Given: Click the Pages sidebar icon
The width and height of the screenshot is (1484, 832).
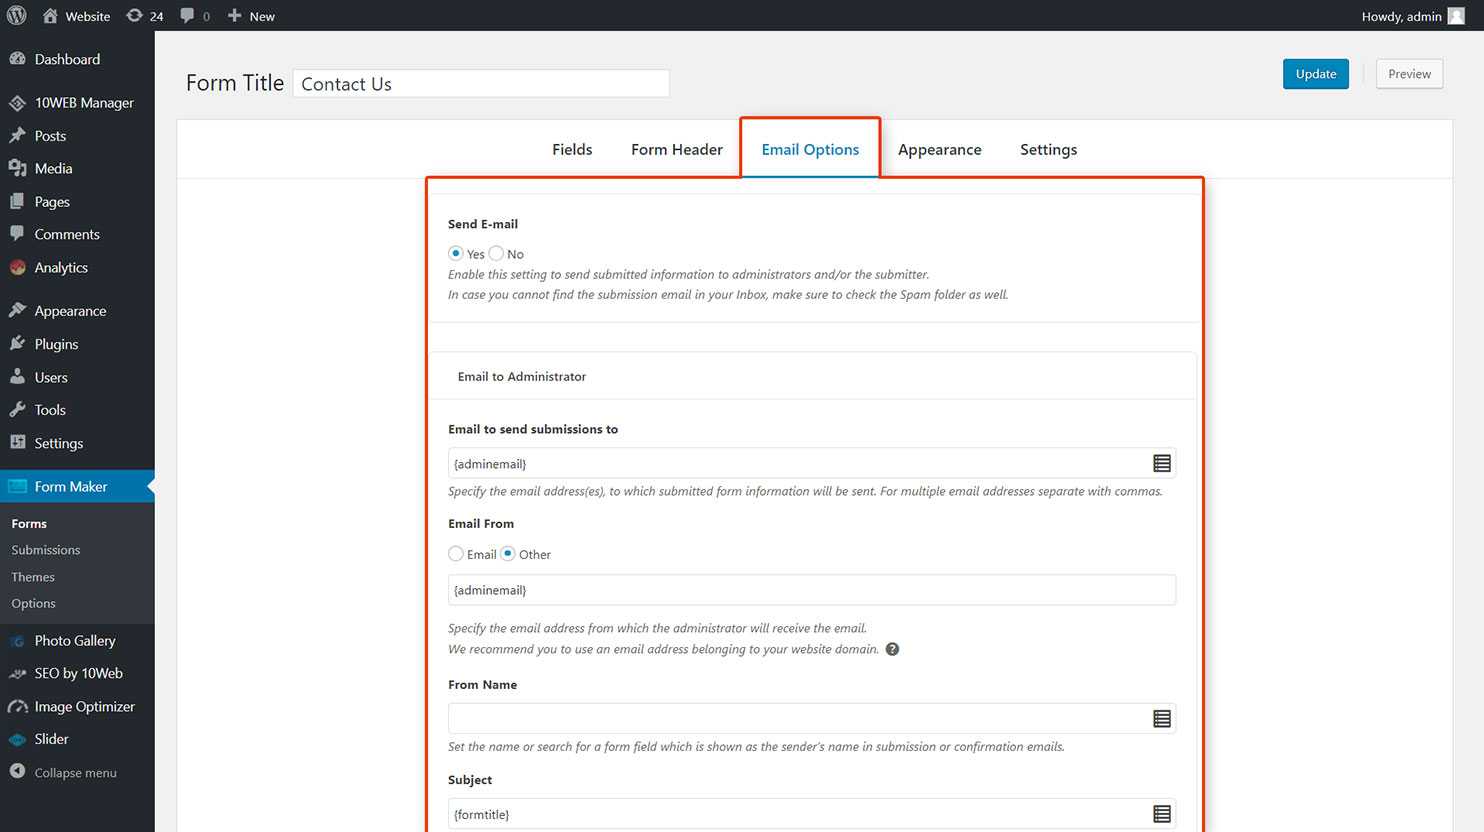Looking at the screenshot, I should point(17,202).
